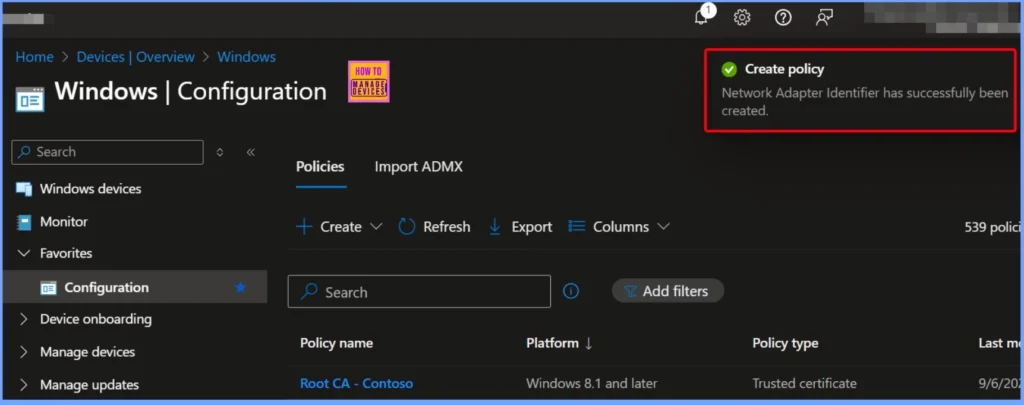Open the feedback person icon

(x=824, y=18)
